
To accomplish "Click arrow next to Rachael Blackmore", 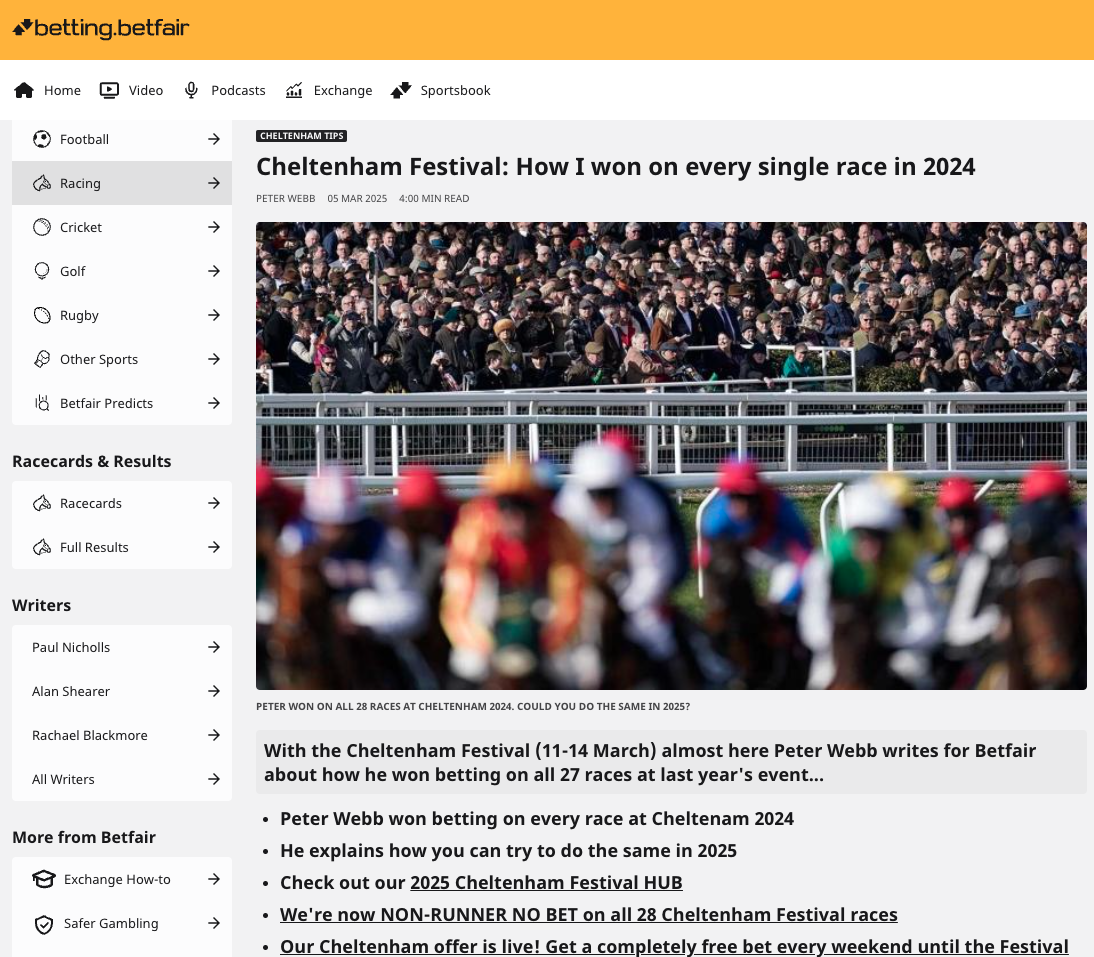I will (x=214, y=734).
